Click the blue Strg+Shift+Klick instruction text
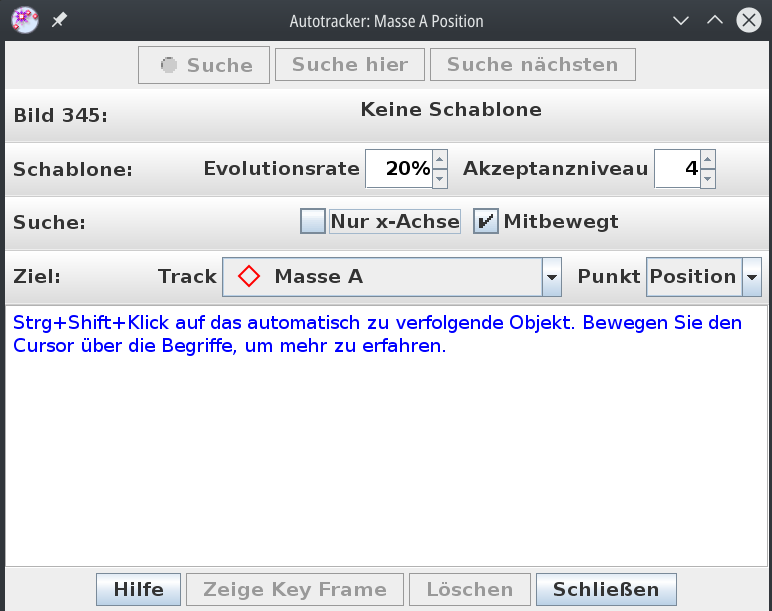 pyautogui.click(x=377, y=334)
